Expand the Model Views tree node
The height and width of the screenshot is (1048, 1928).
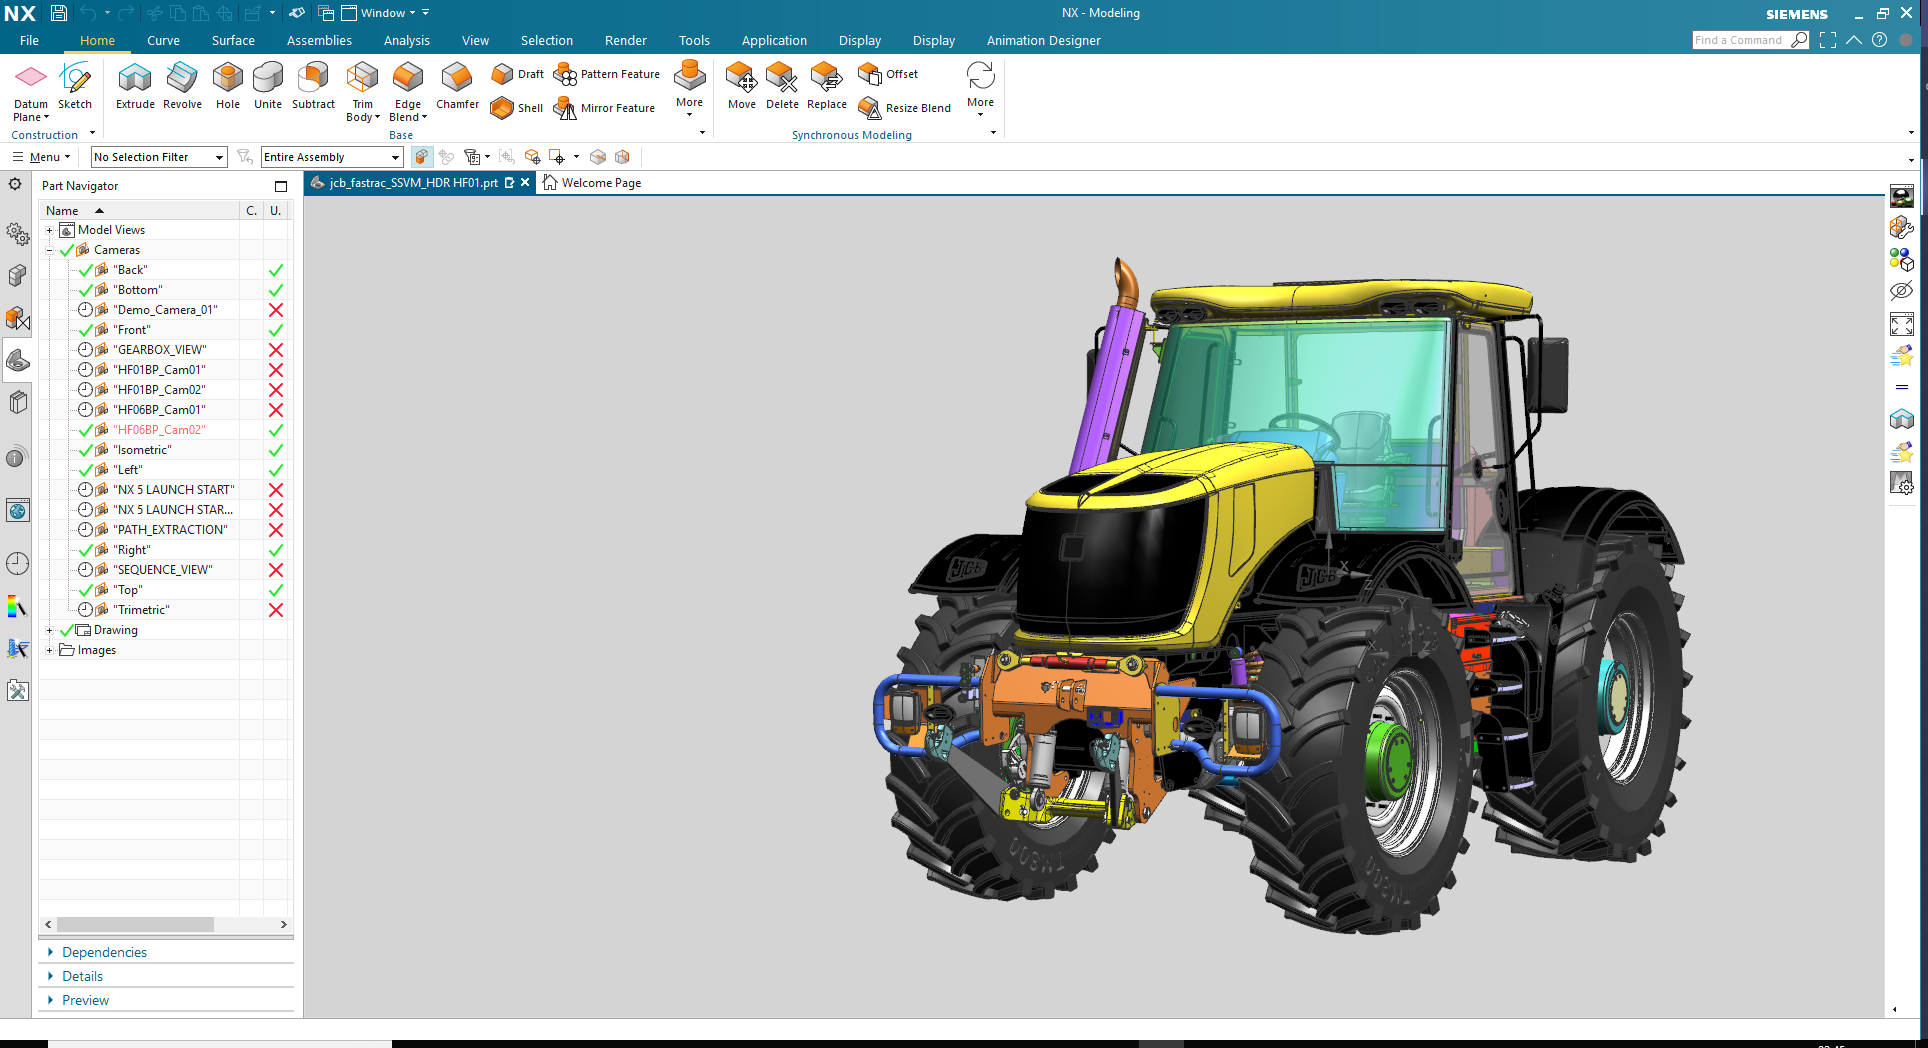click(49, 230)
